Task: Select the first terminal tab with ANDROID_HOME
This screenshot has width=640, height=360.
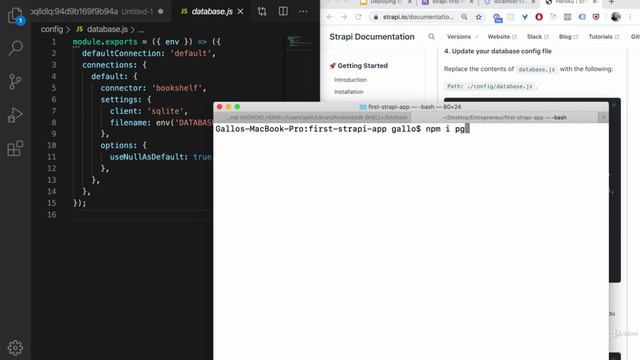Action: pos(312,118)
